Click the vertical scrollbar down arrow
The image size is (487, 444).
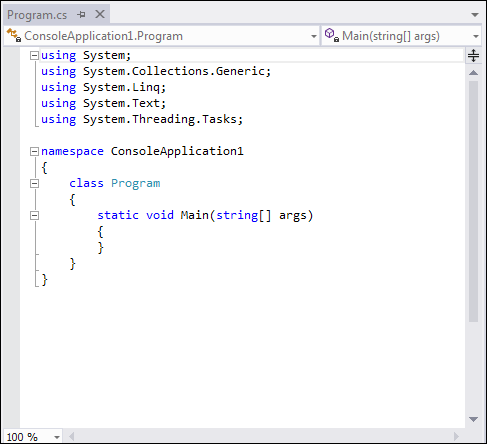473,419
